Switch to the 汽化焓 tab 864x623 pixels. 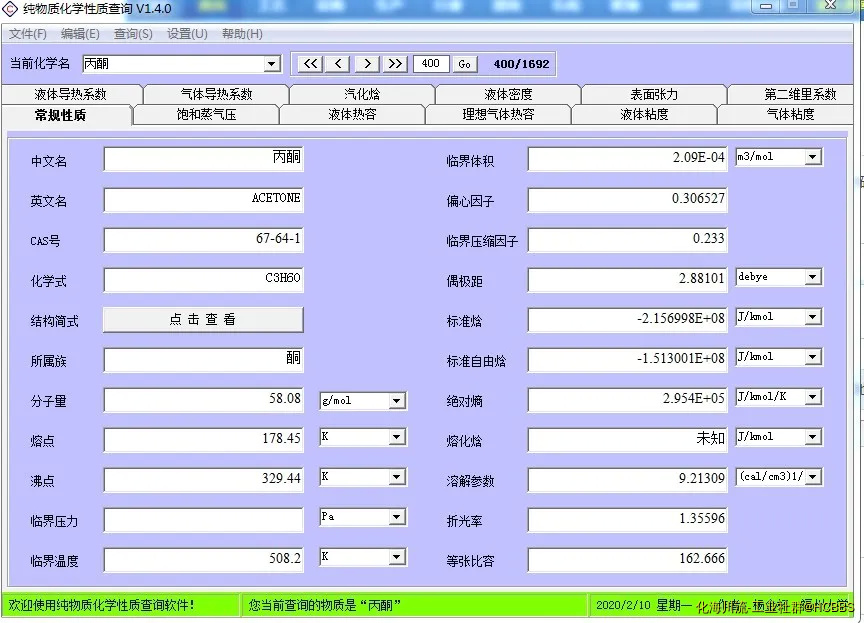pos(362,94)
